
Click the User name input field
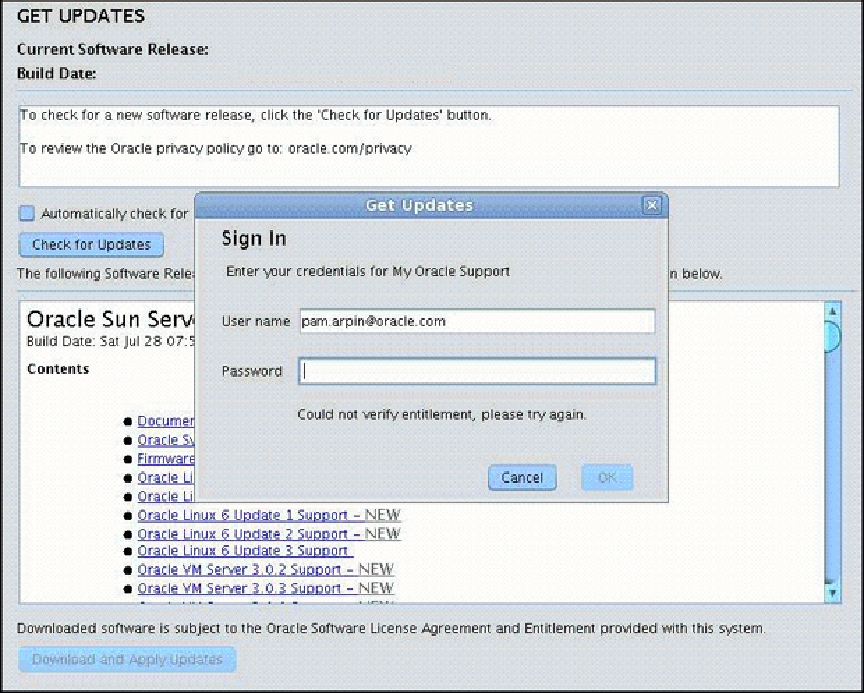pyautogui.click(x=477, y=321)
